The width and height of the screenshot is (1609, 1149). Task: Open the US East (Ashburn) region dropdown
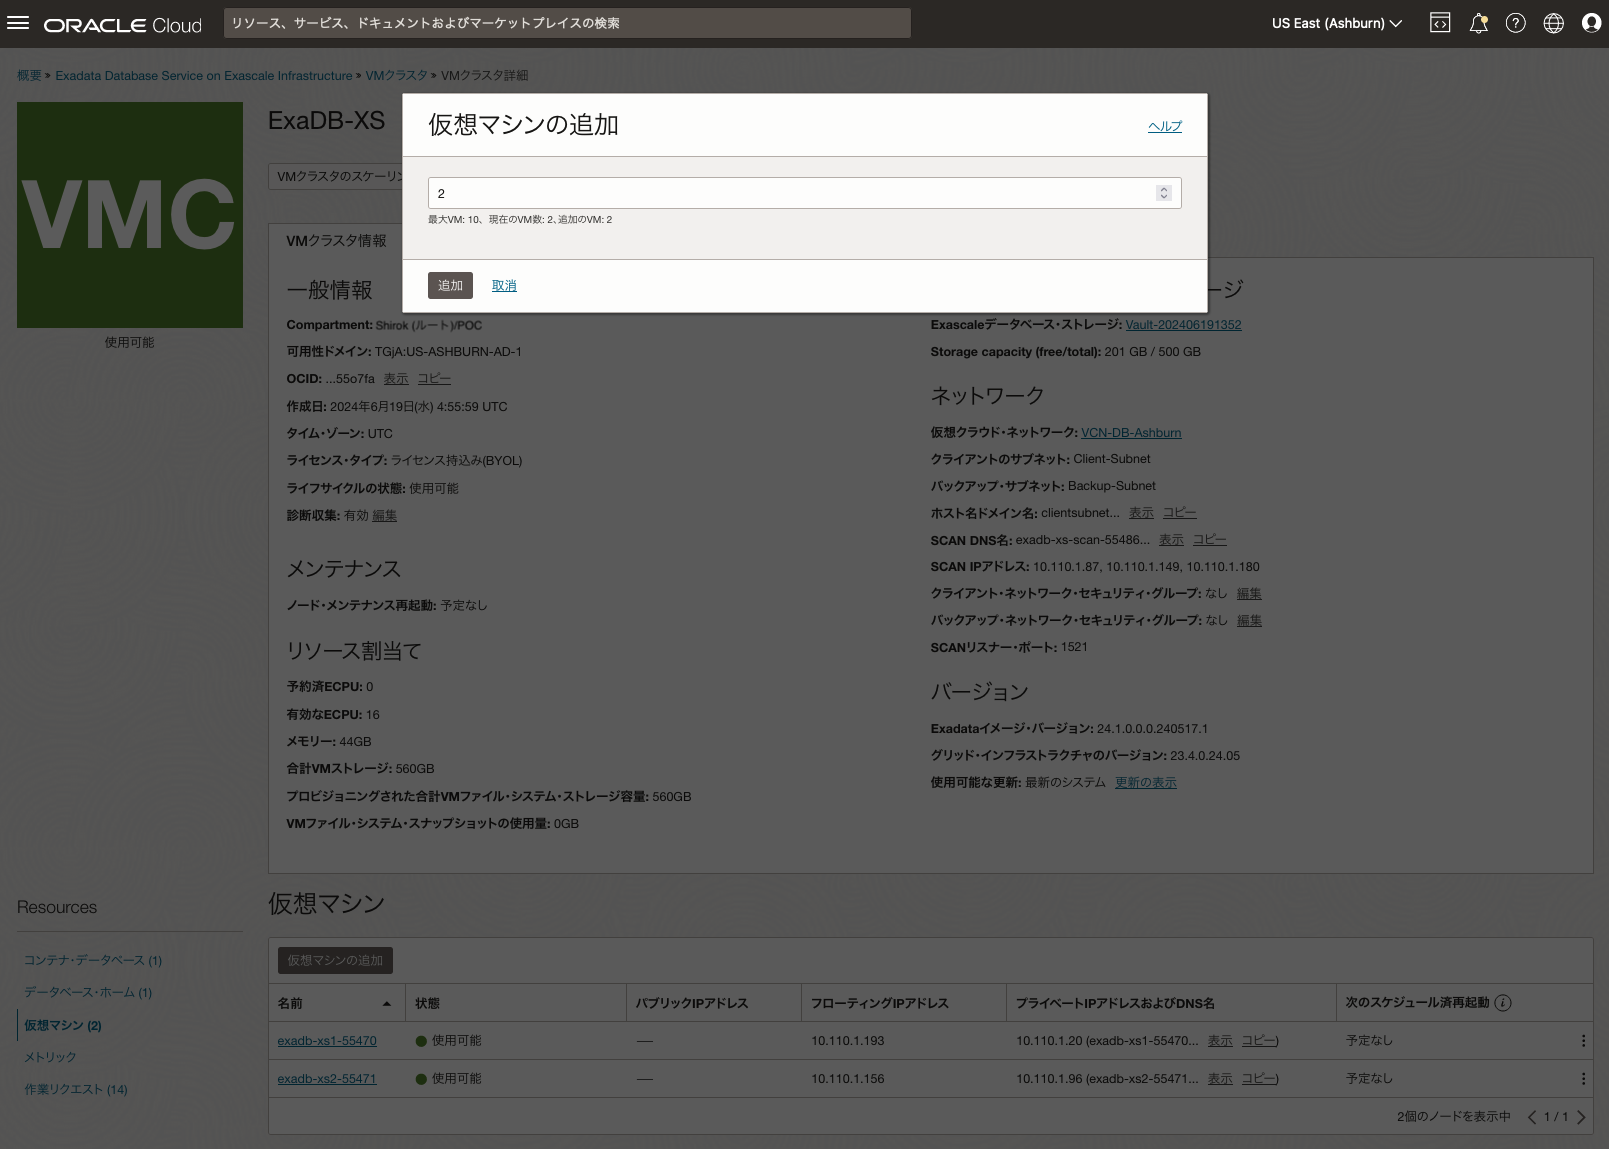(1336, 23)
